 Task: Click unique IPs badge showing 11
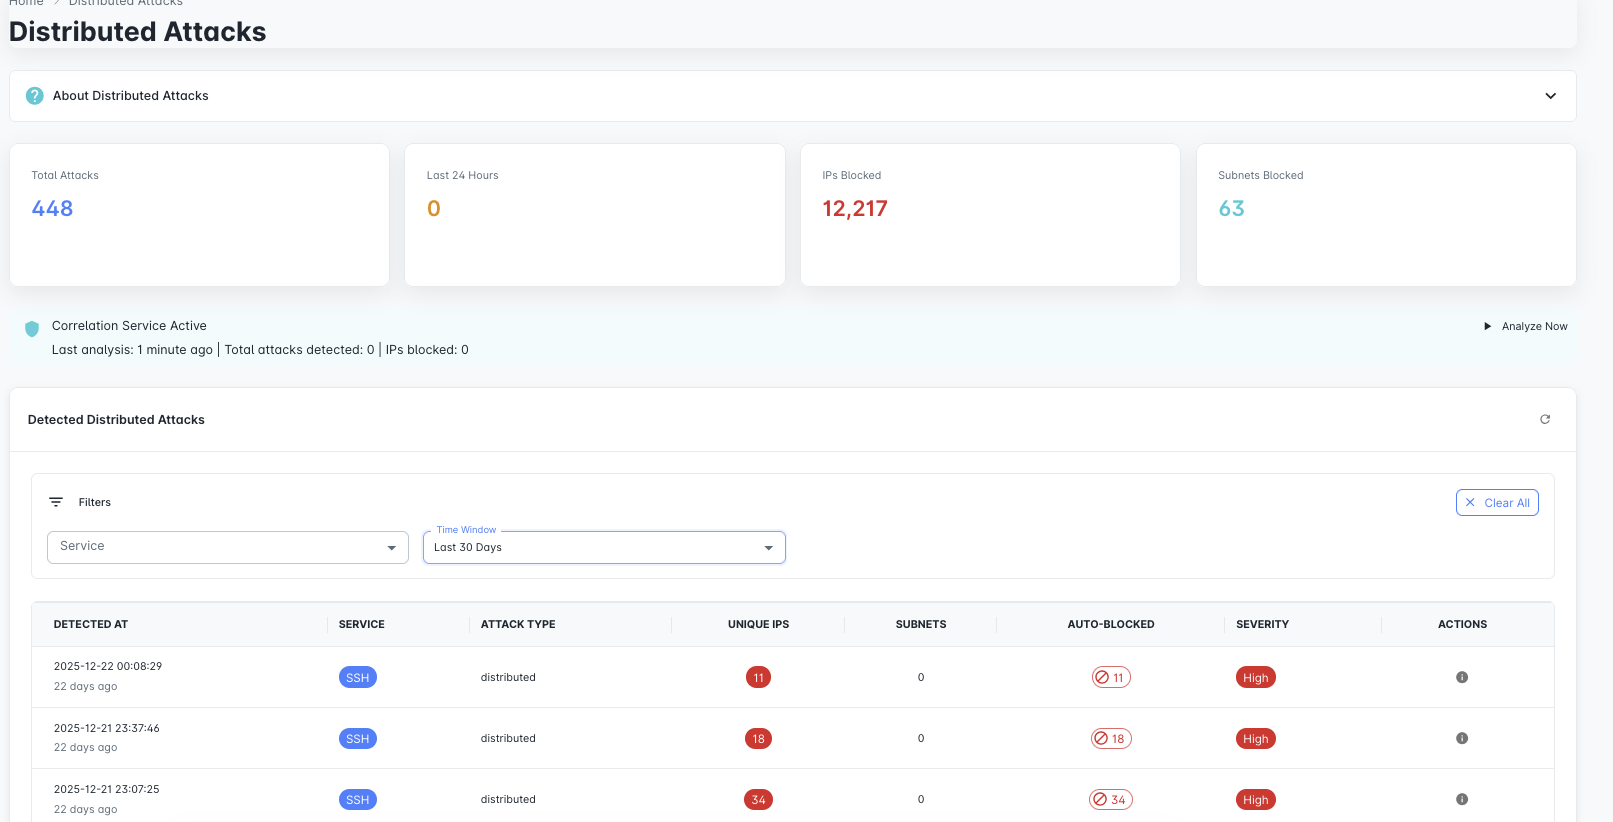pos(758,678)
